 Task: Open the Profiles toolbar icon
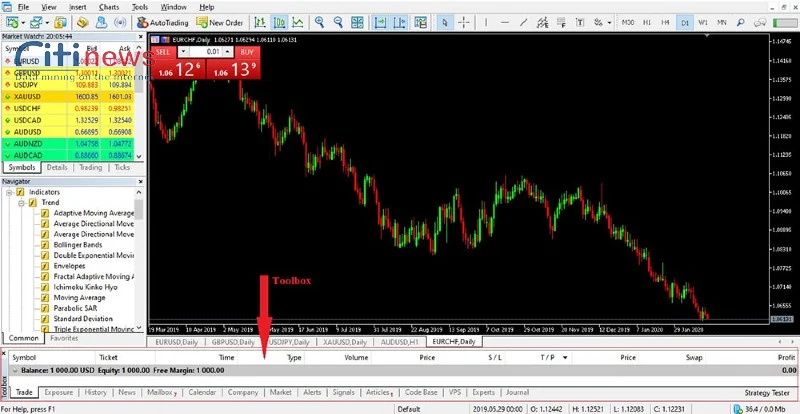tap(36, 22)
